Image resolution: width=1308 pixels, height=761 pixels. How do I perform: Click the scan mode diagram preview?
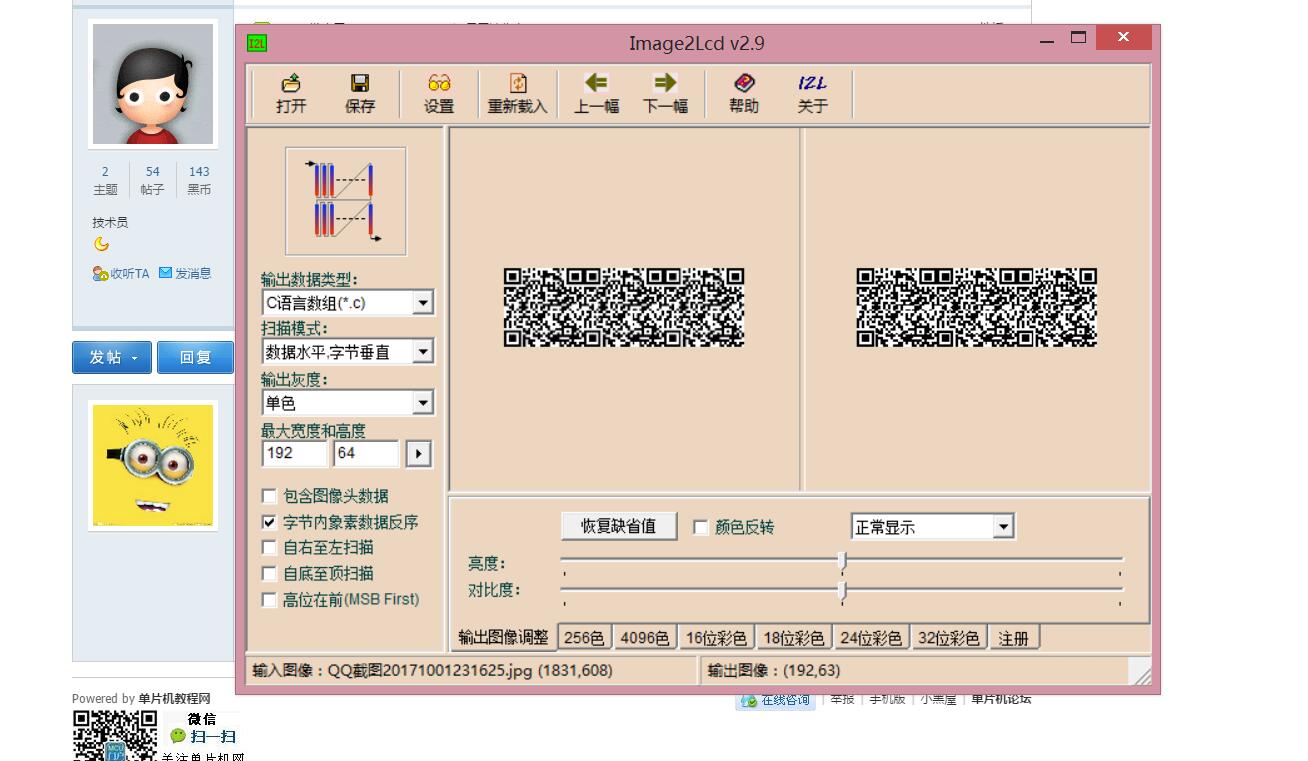click(x=346, y=201)
